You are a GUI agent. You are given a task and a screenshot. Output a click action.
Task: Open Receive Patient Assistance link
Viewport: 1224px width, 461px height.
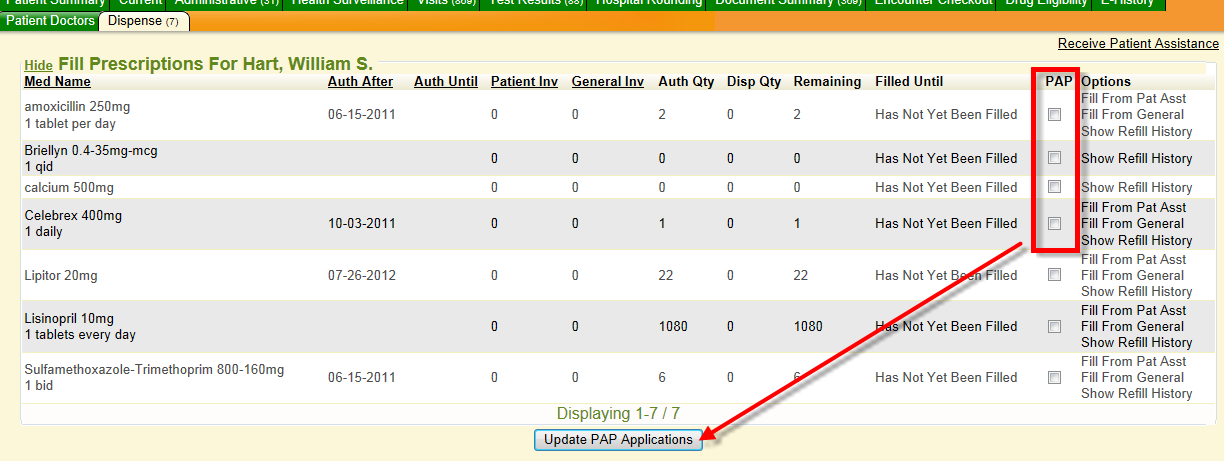pyautogui.click(x=1138, y=43)
